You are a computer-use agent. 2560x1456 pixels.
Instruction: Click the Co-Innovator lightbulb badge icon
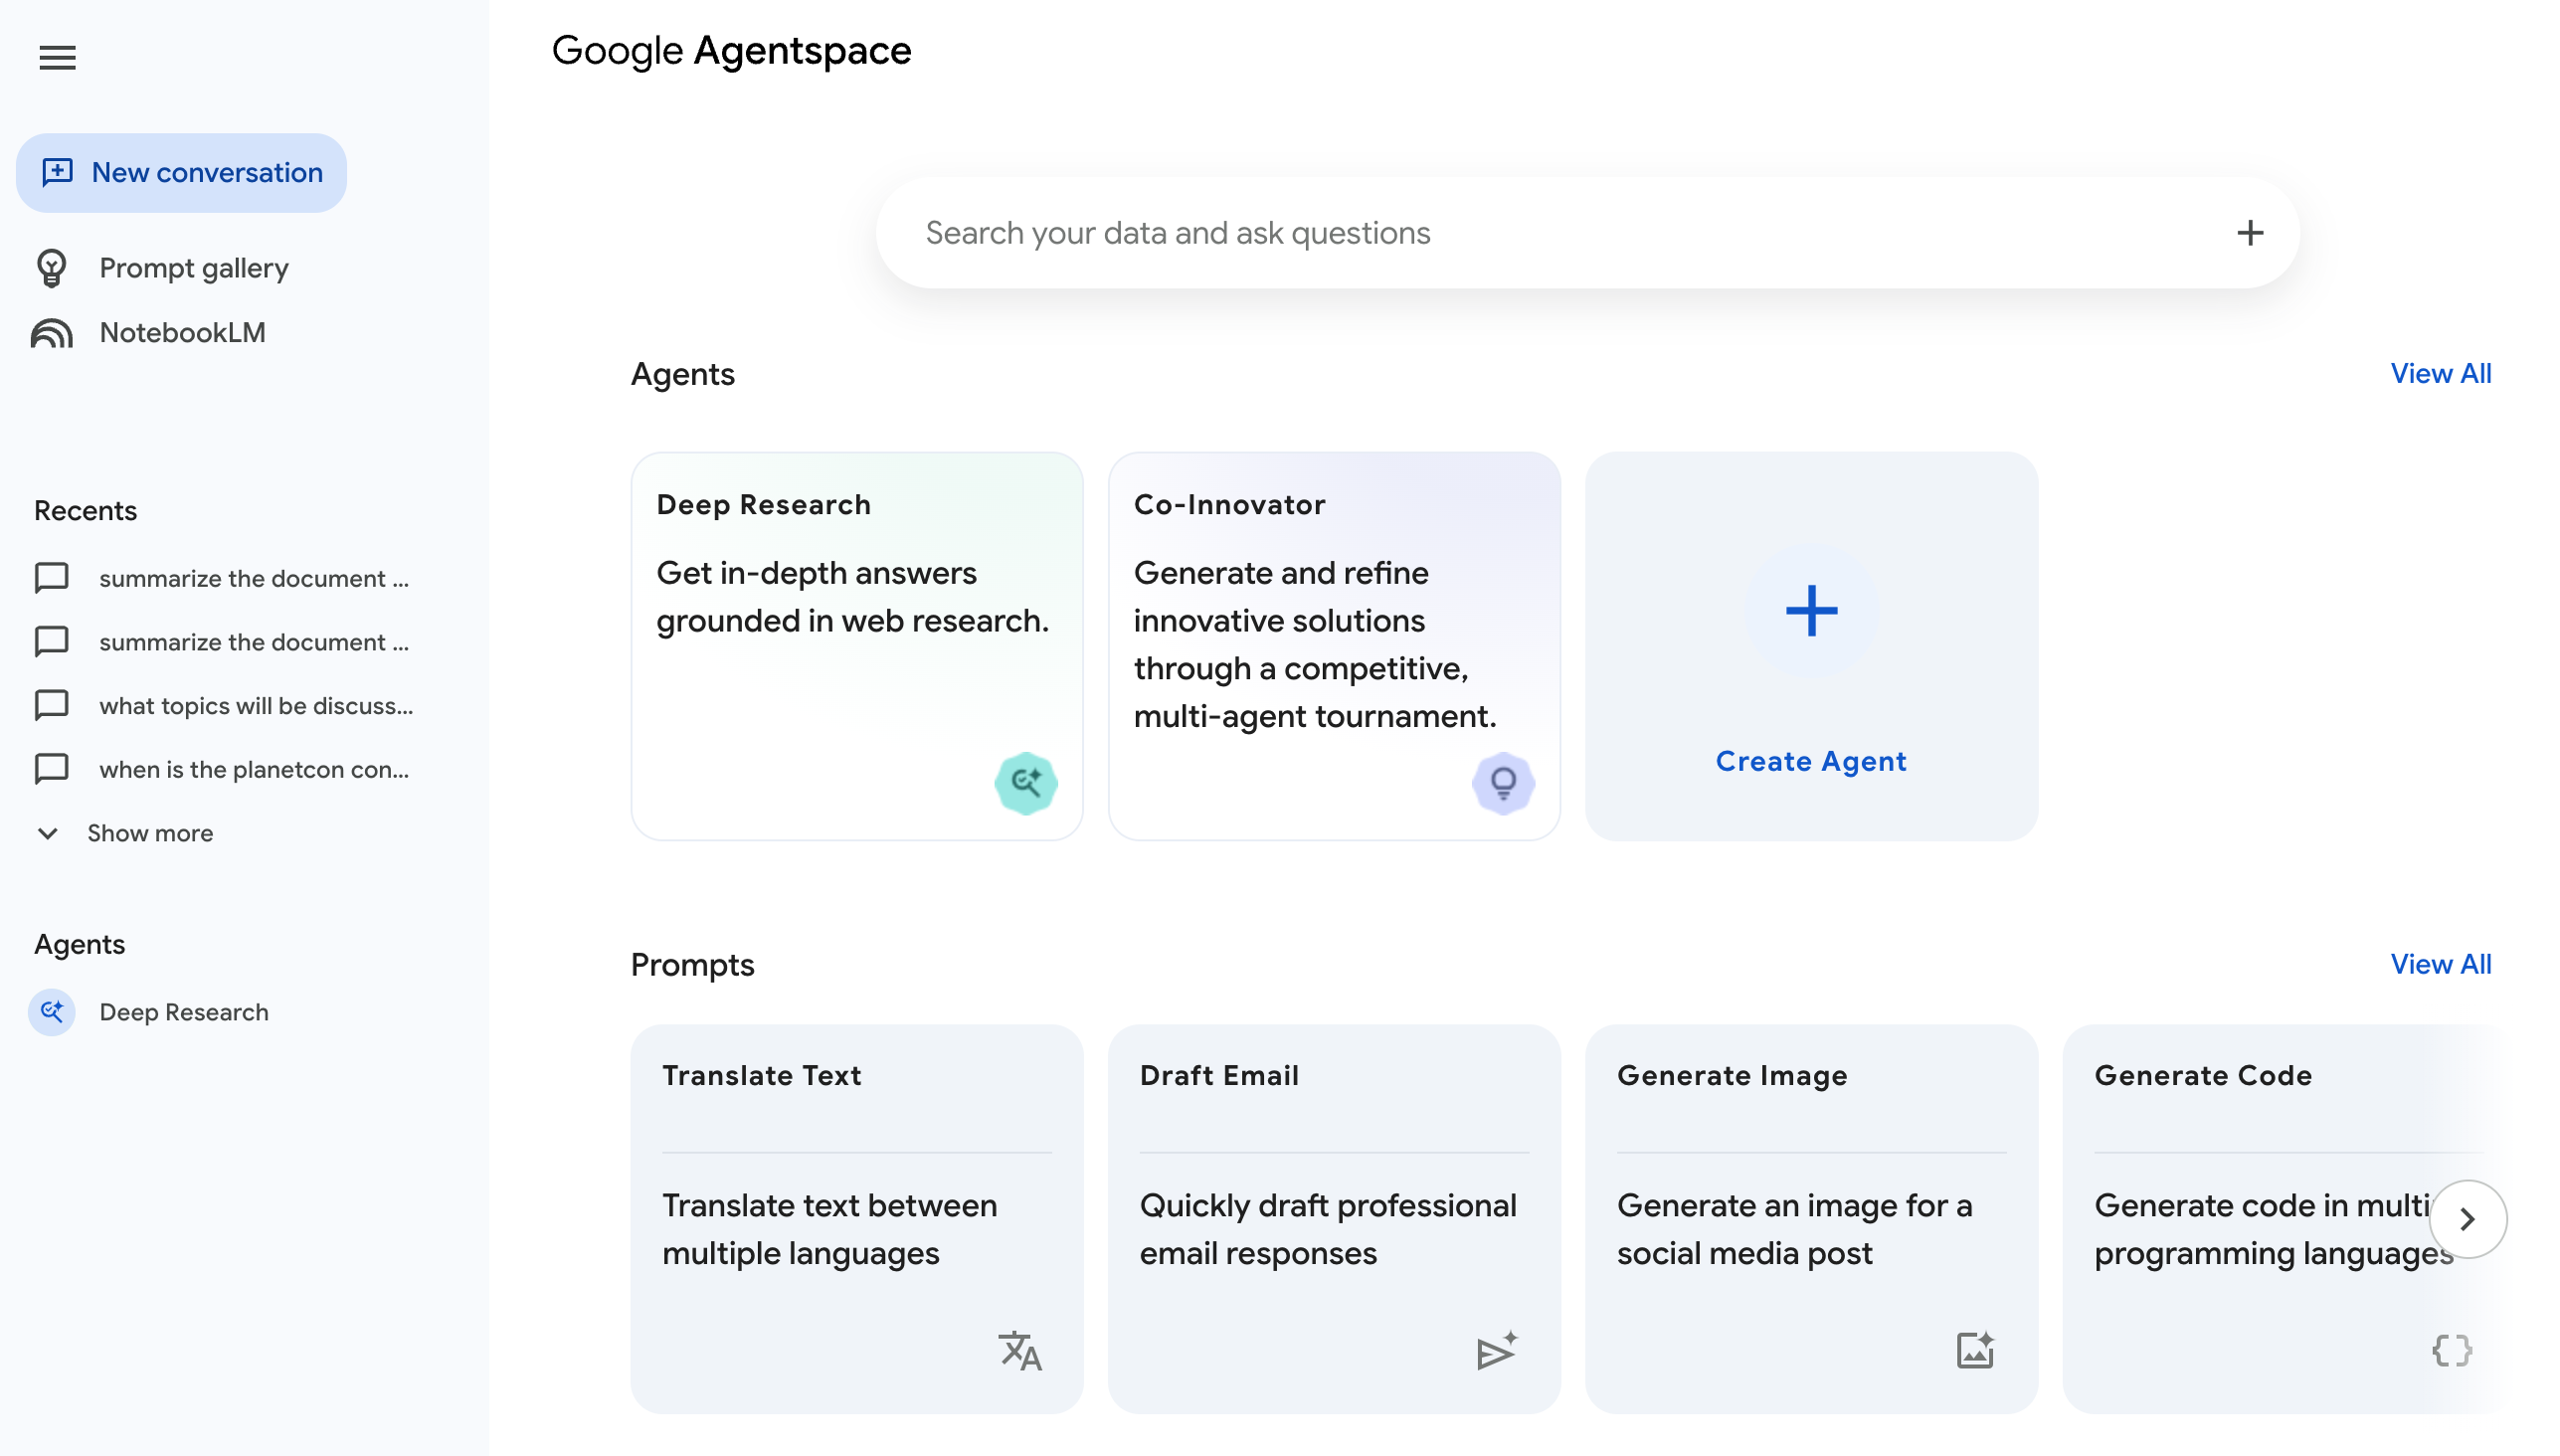click(1503, 782)
